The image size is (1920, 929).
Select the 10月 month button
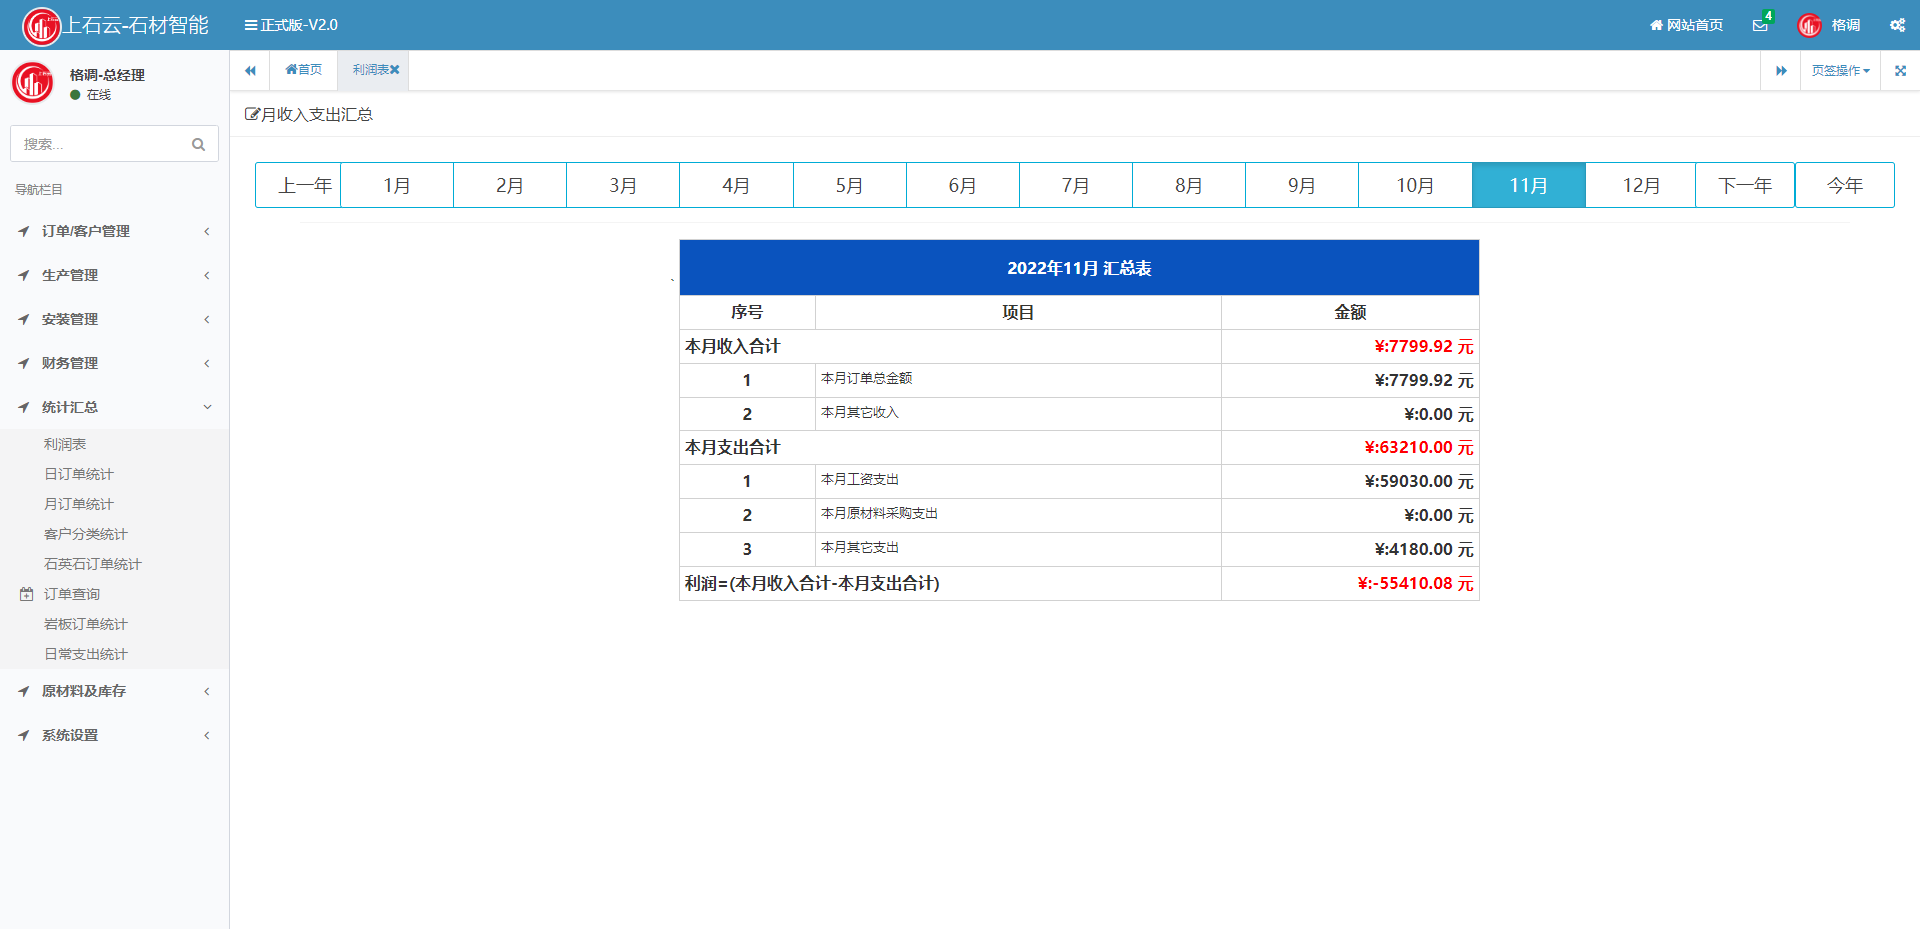1415,185
